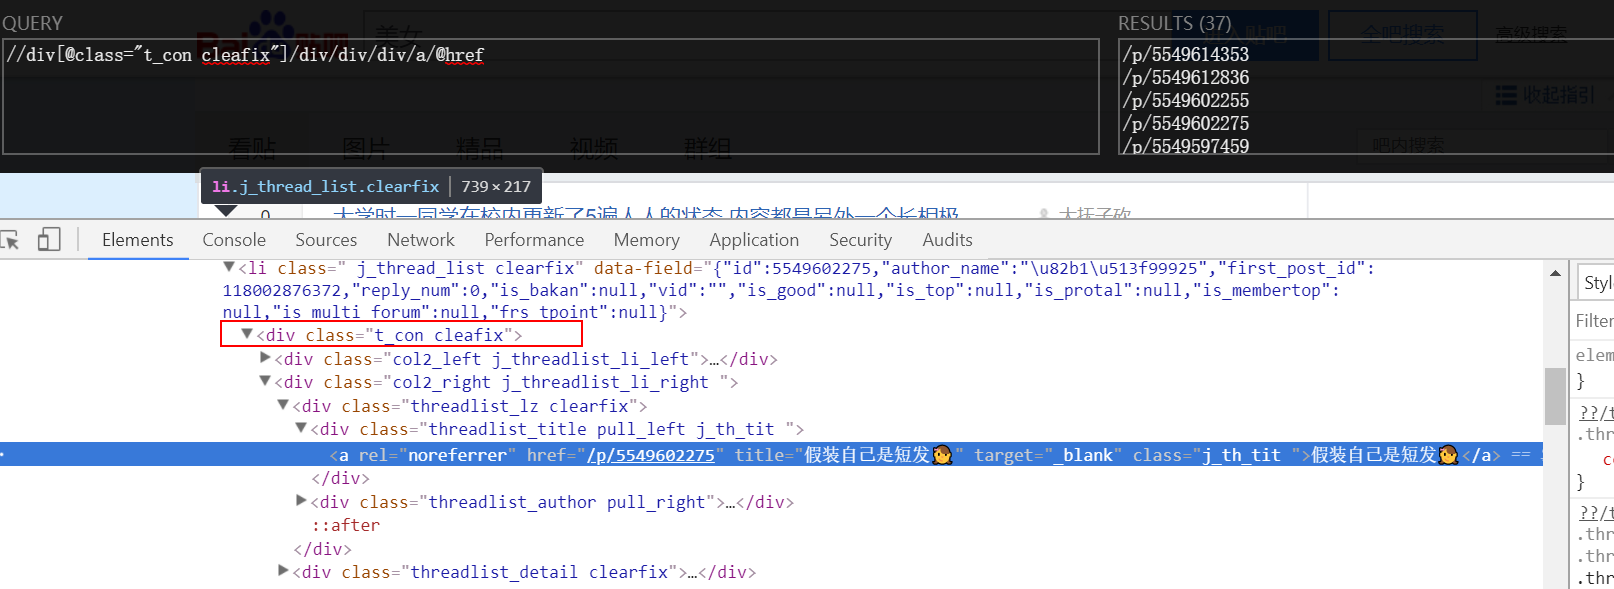The width and height of the screenshot is (1614, 589).
Task: Open the Audits tab
Action: [x=947, y=240]
